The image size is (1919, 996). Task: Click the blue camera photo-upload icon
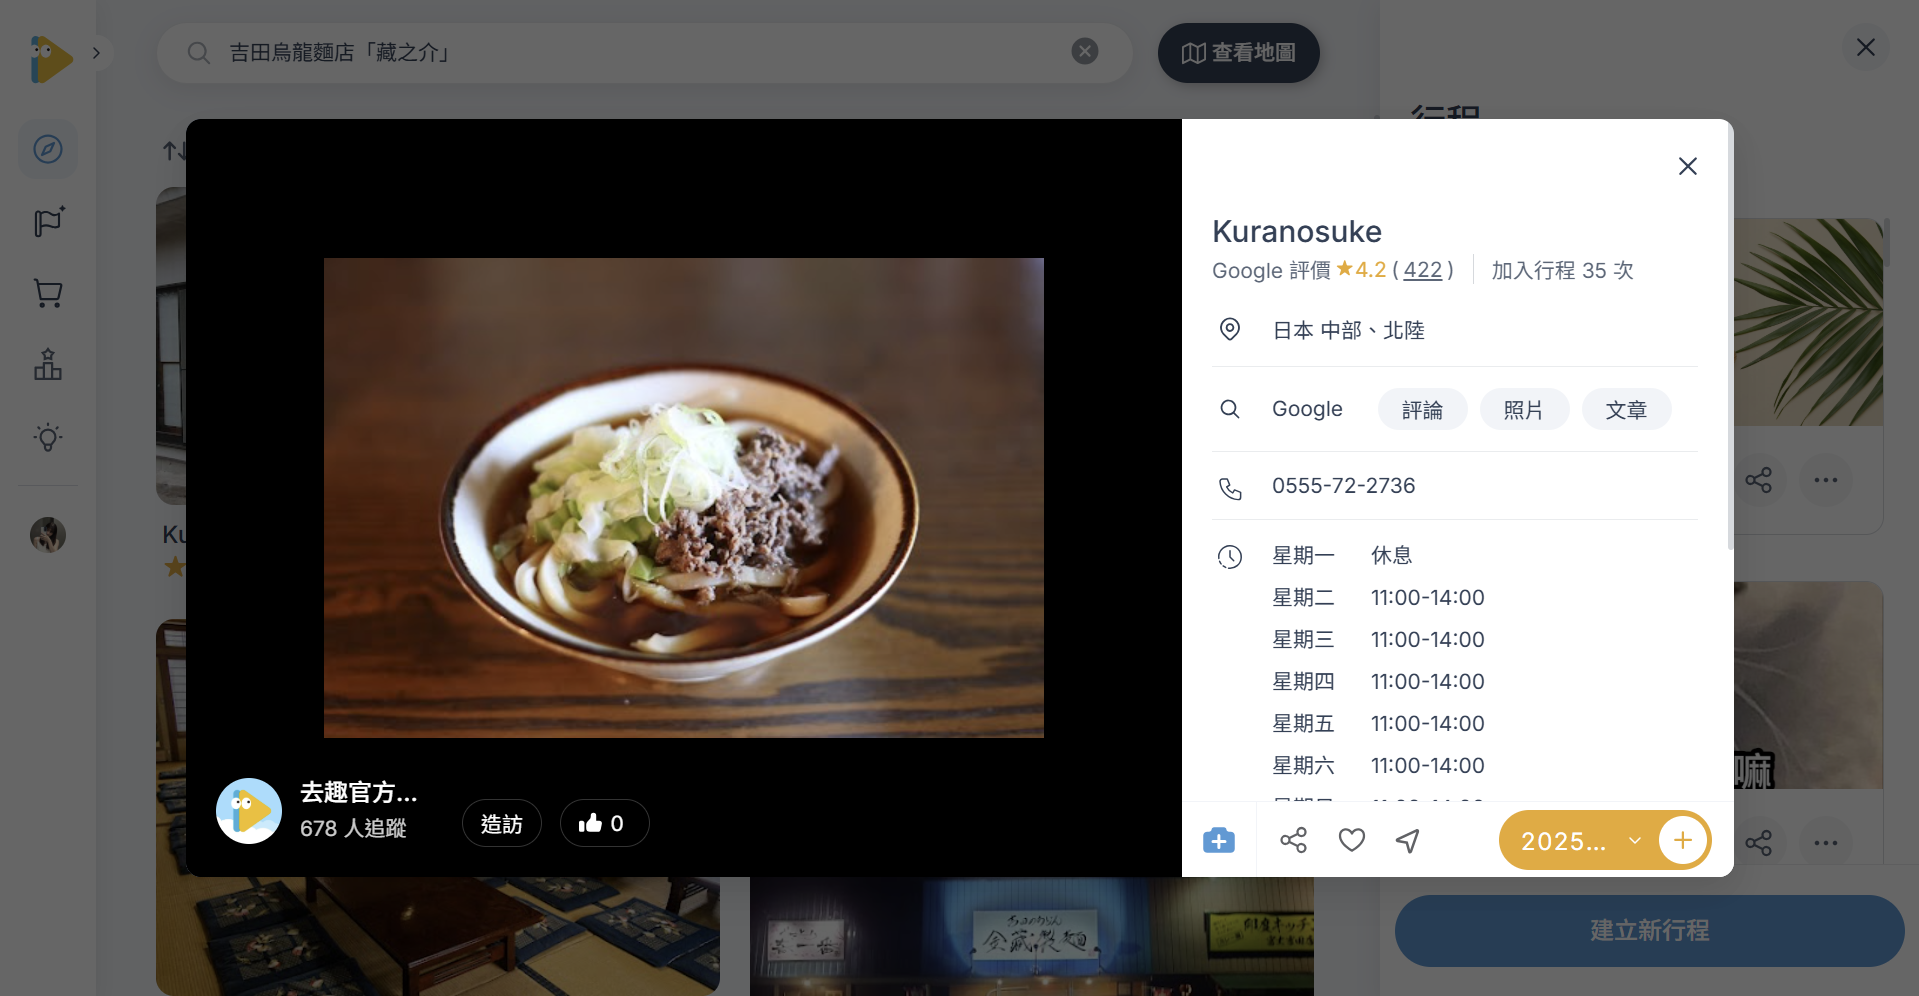[x=1218, y=840]
